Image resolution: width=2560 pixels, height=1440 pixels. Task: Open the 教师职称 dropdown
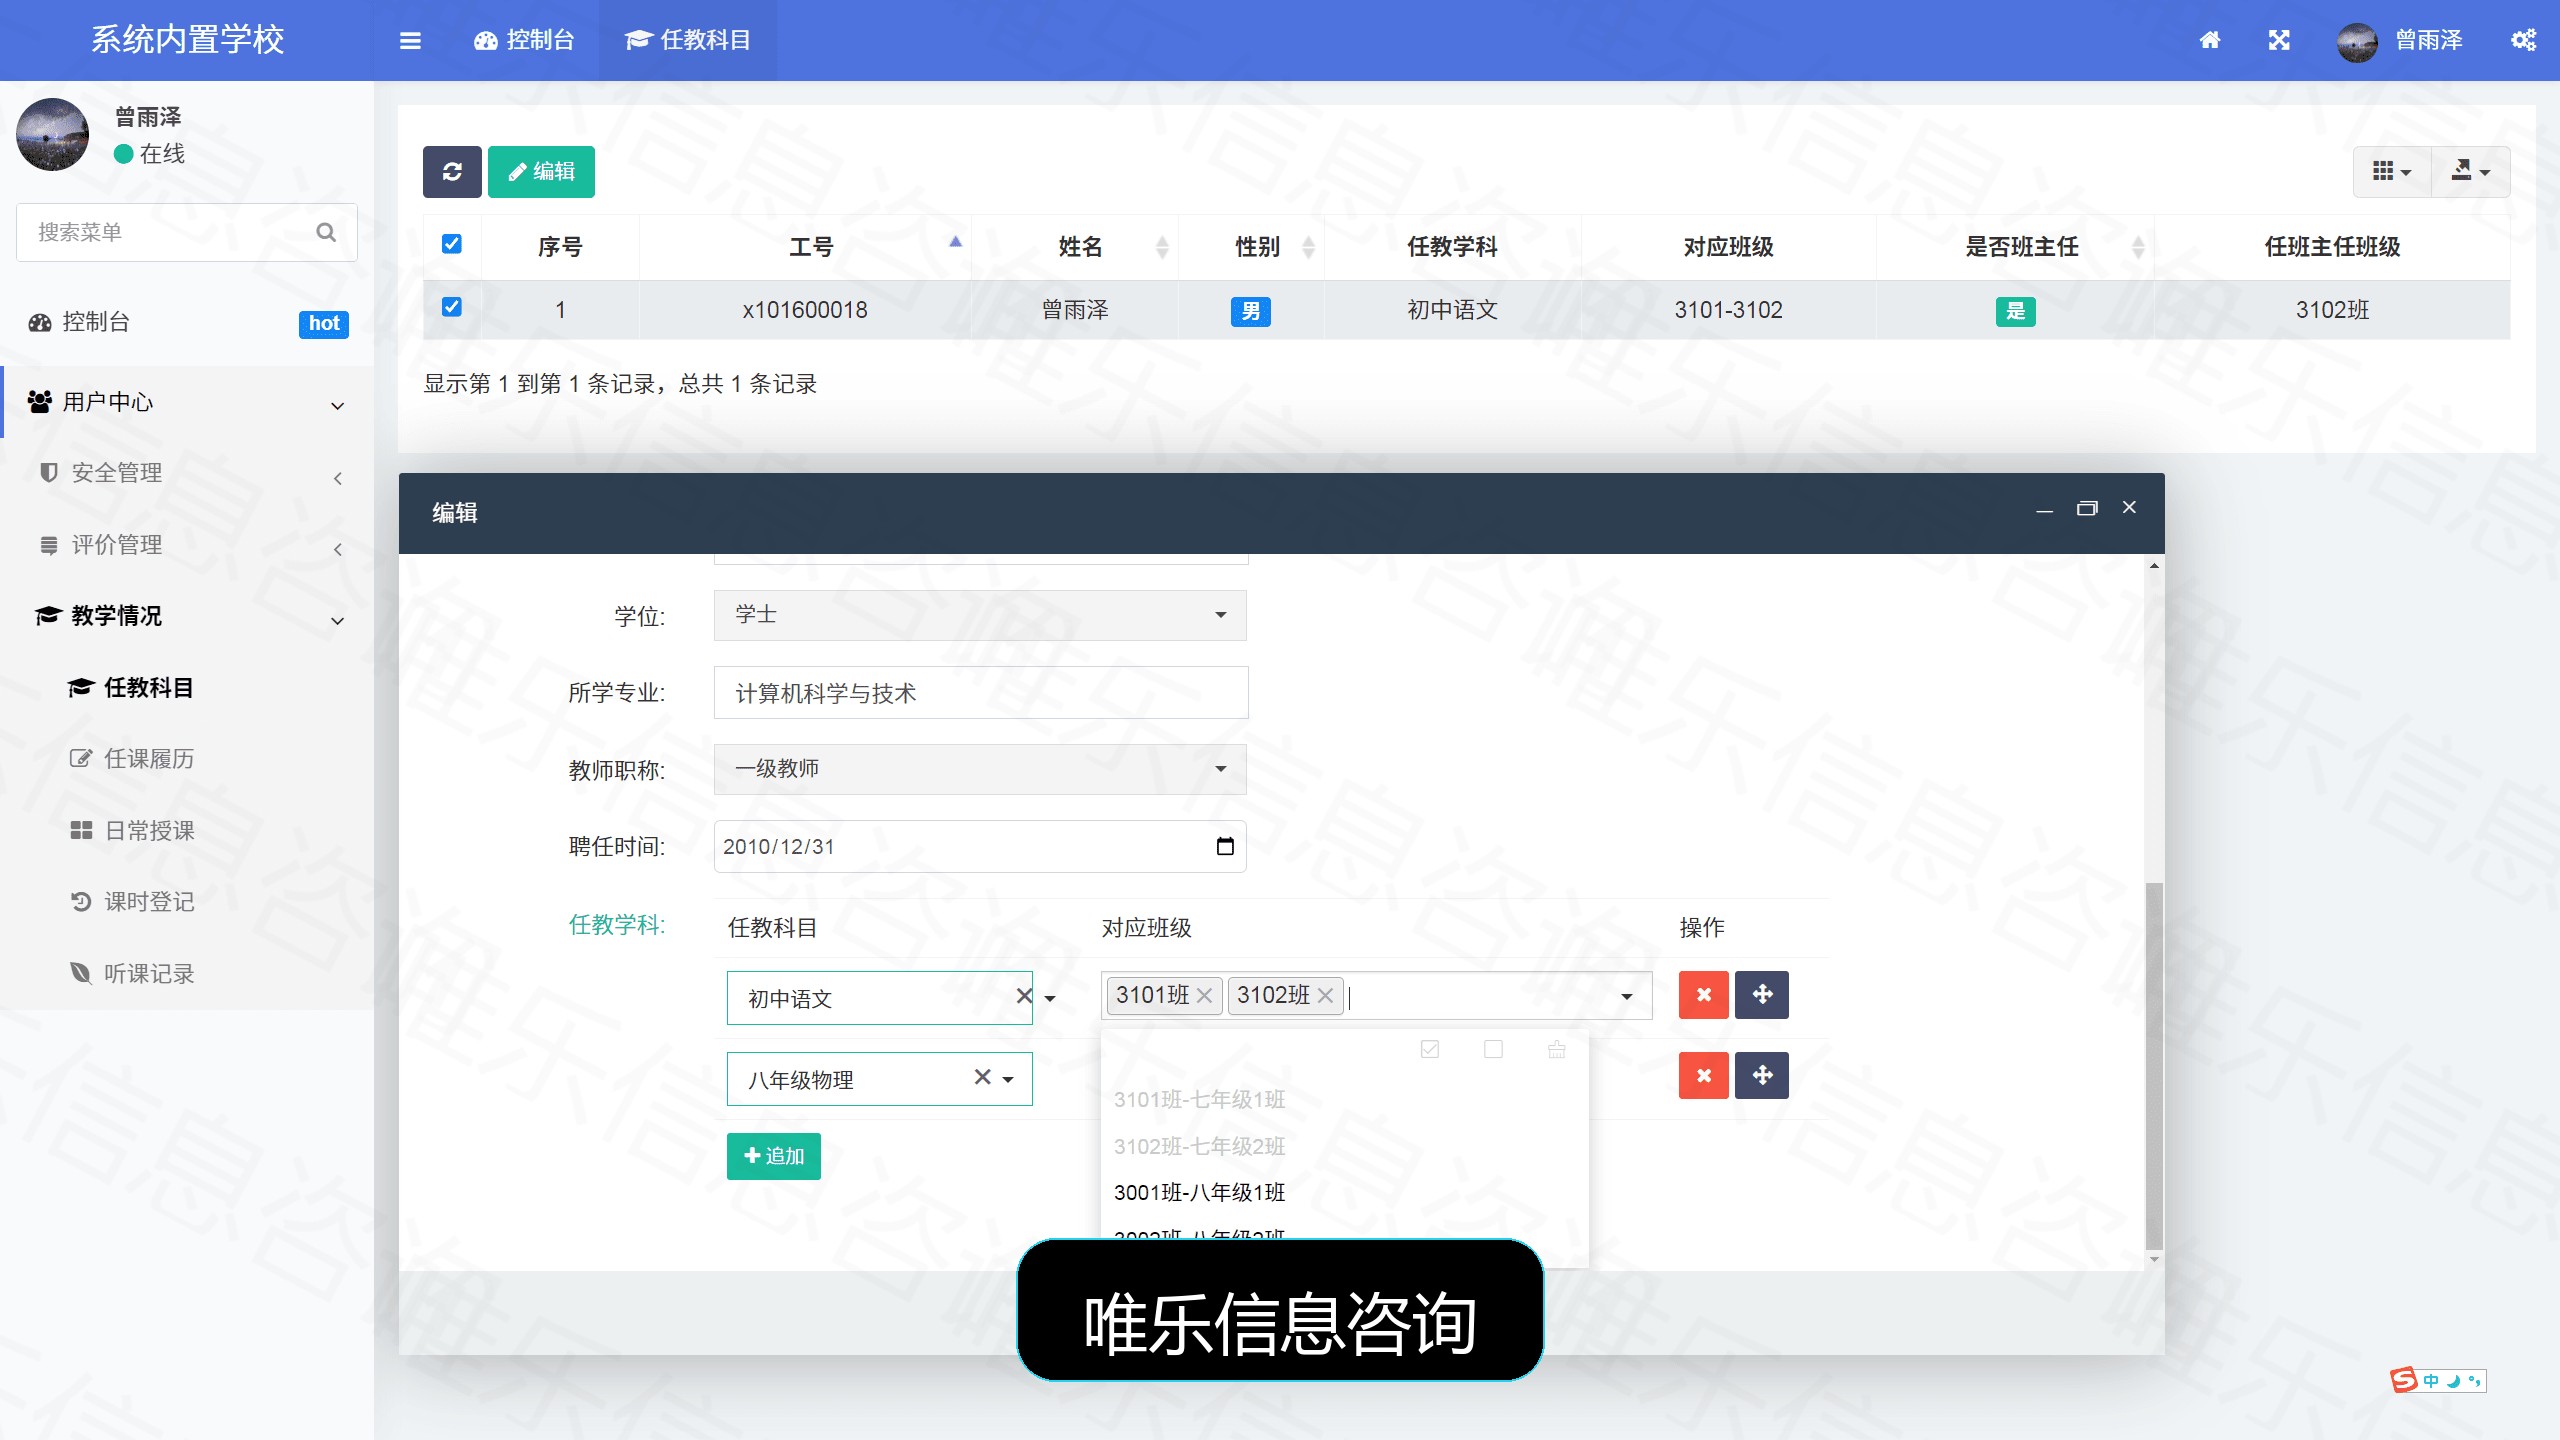click(980, 769)
